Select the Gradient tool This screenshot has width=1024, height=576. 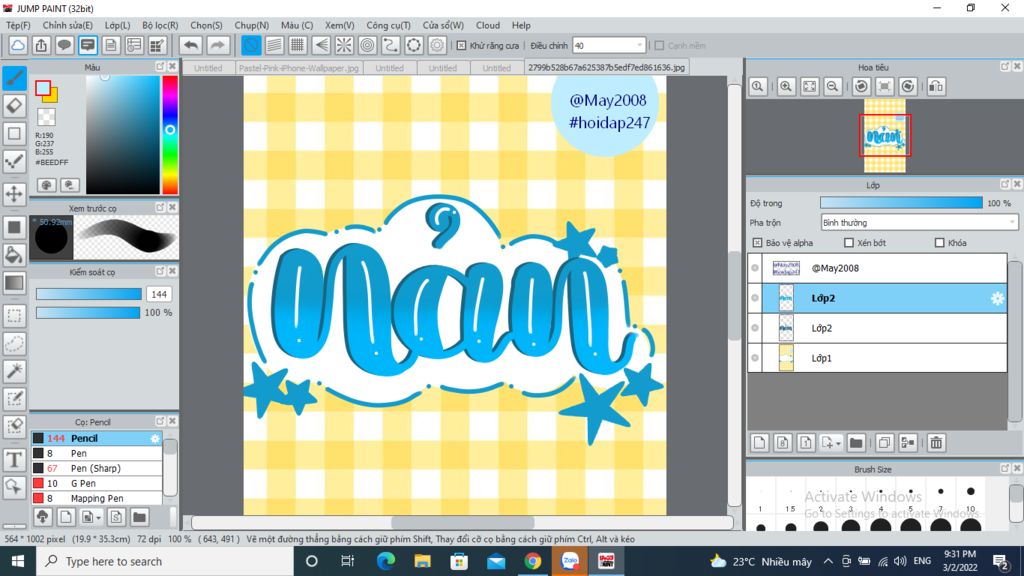pyautogui.click(x=14, y=283)
